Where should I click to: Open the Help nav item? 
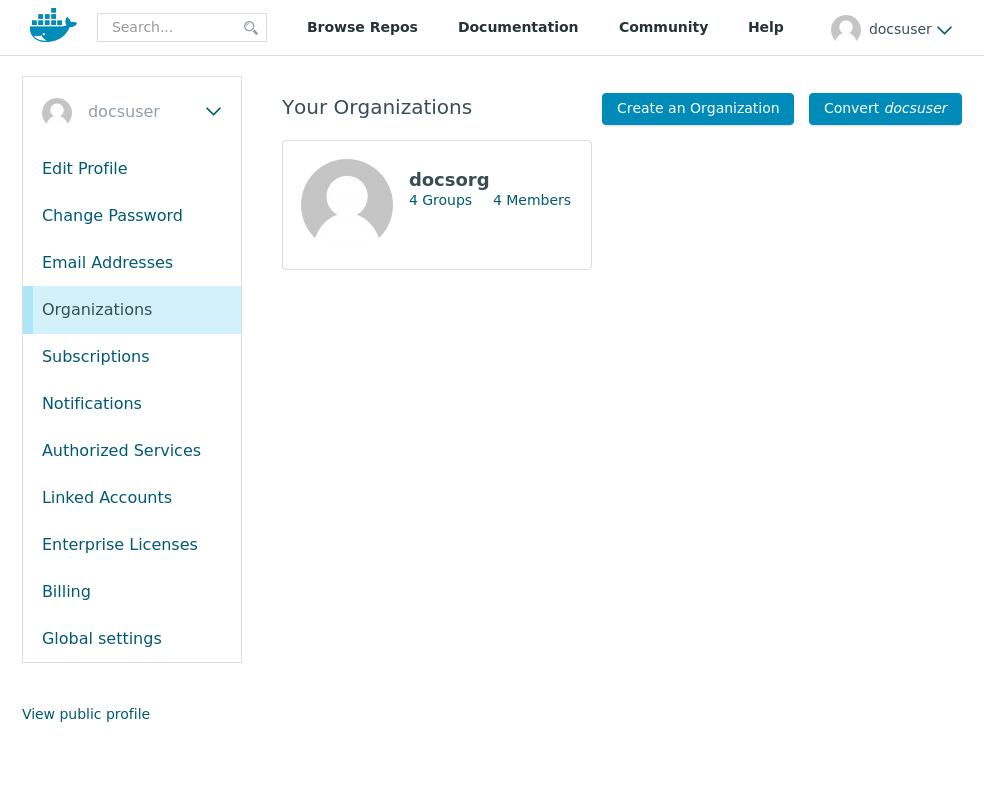point(766,28)
